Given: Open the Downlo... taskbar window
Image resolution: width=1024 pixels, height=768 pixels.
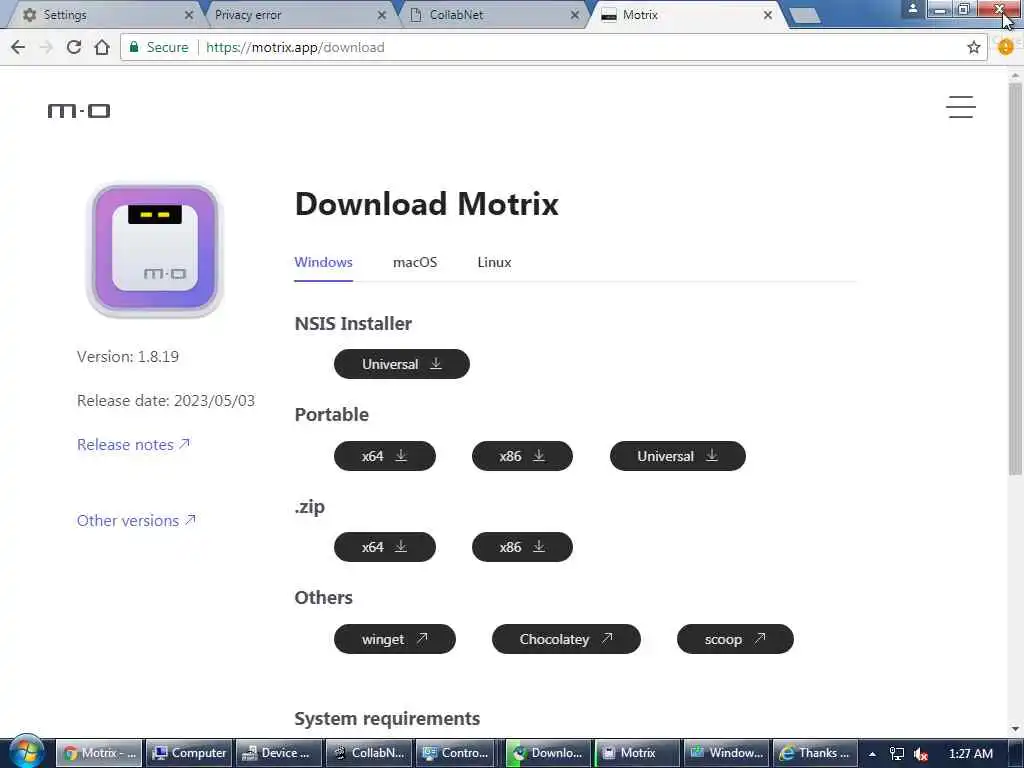Looking at the screenshot, I should click(x=549, y=753).
